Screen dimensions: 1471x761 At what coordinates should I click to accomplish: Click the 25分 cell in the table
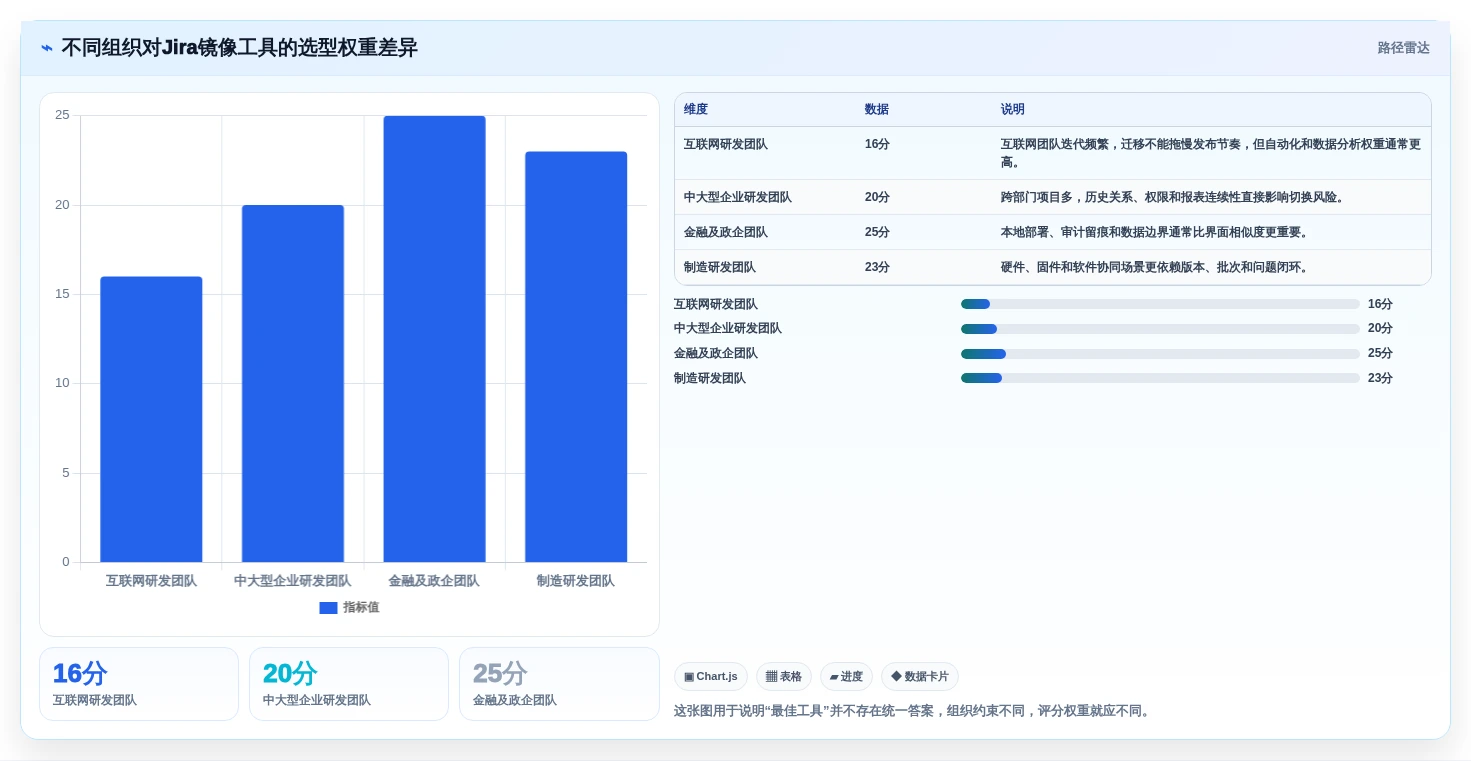pyautogui.click(x=877, y=232)
